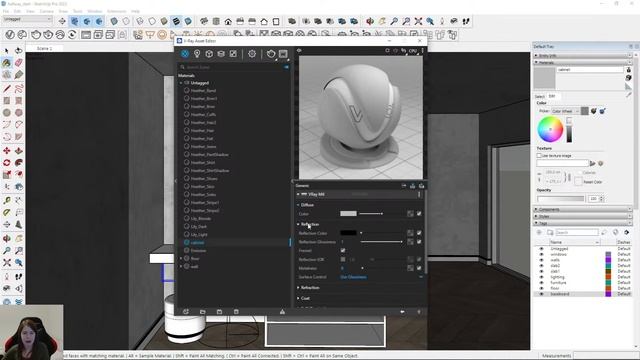Image resolution: width=640 pixels, height=360 pixels.
Task: Select the Move tool
Action: point(7,151)
